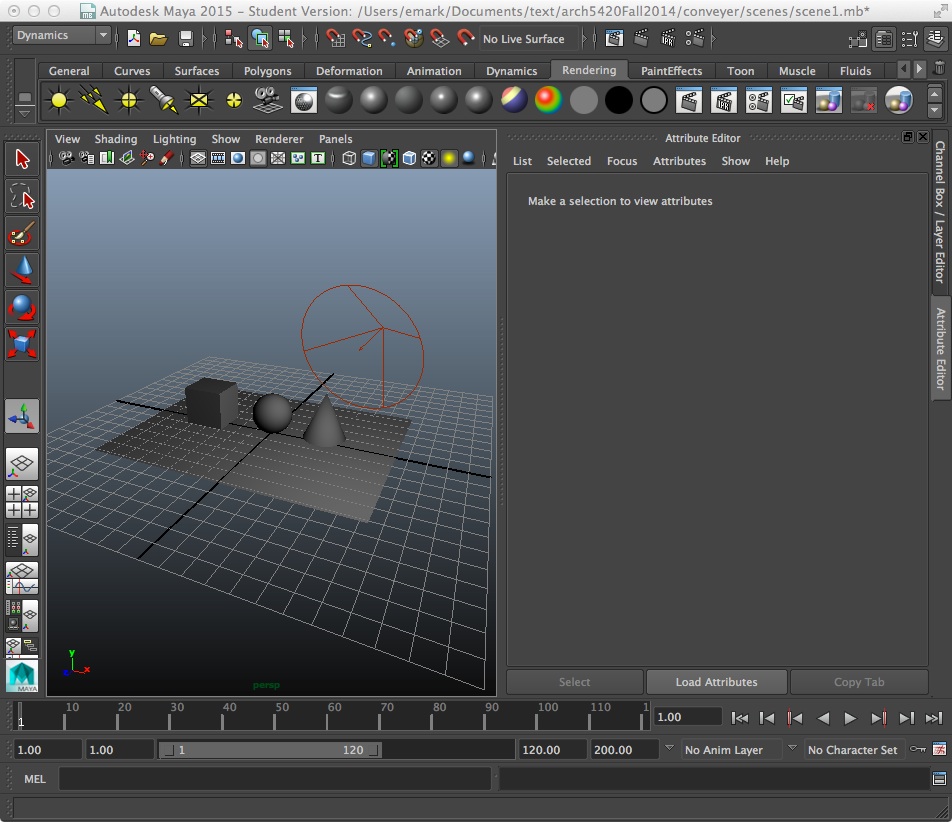Create a point light from the shelf

click(x=129, y=100)
